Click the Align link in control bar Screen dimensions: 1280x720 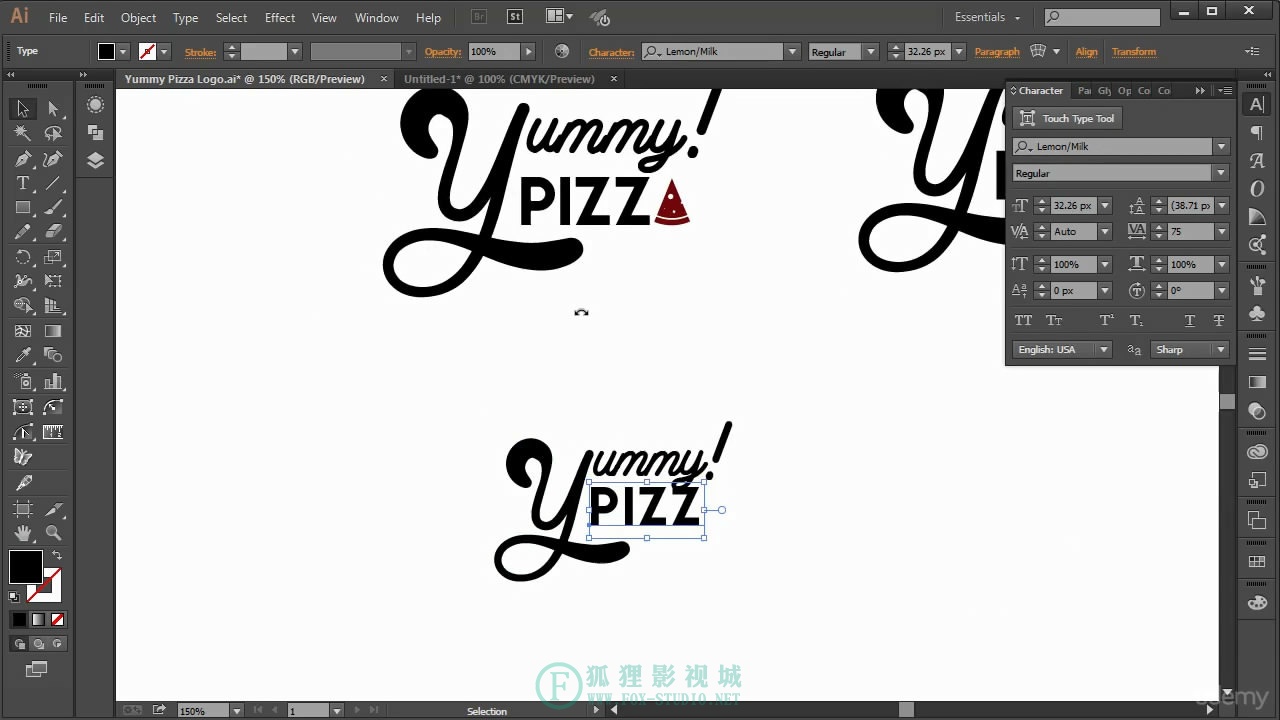pyautogui.click(x=1086, y=52)
